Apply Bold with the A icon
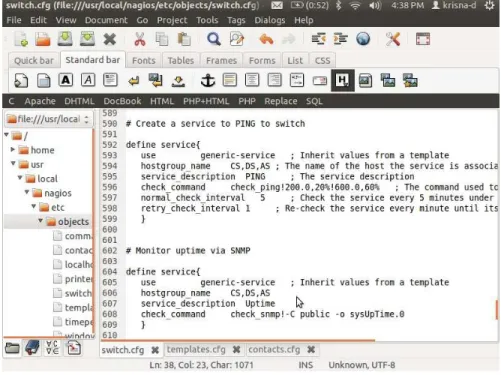This screenshot has height=375, width=501. [x=66, y=80]
